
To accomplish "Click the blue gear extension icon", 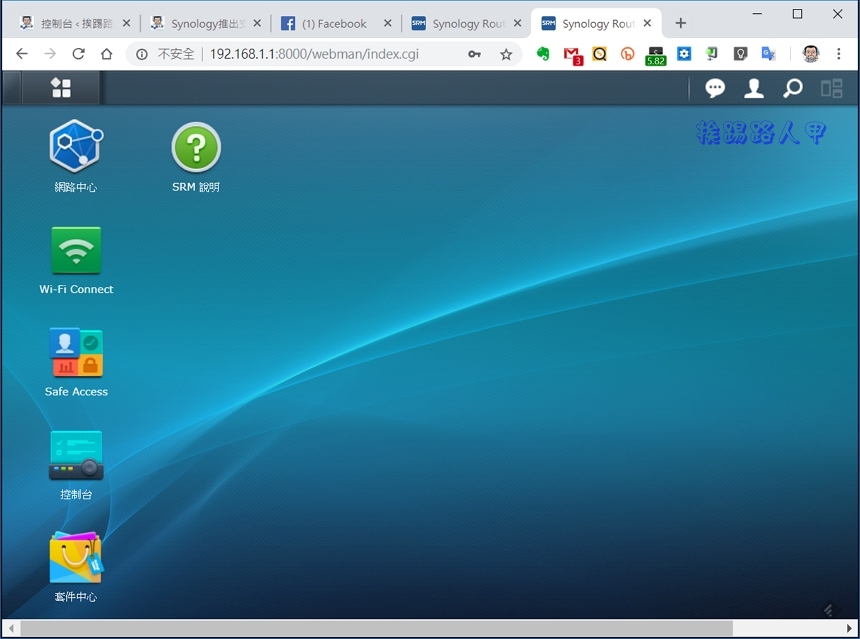I will click(684, 54).
